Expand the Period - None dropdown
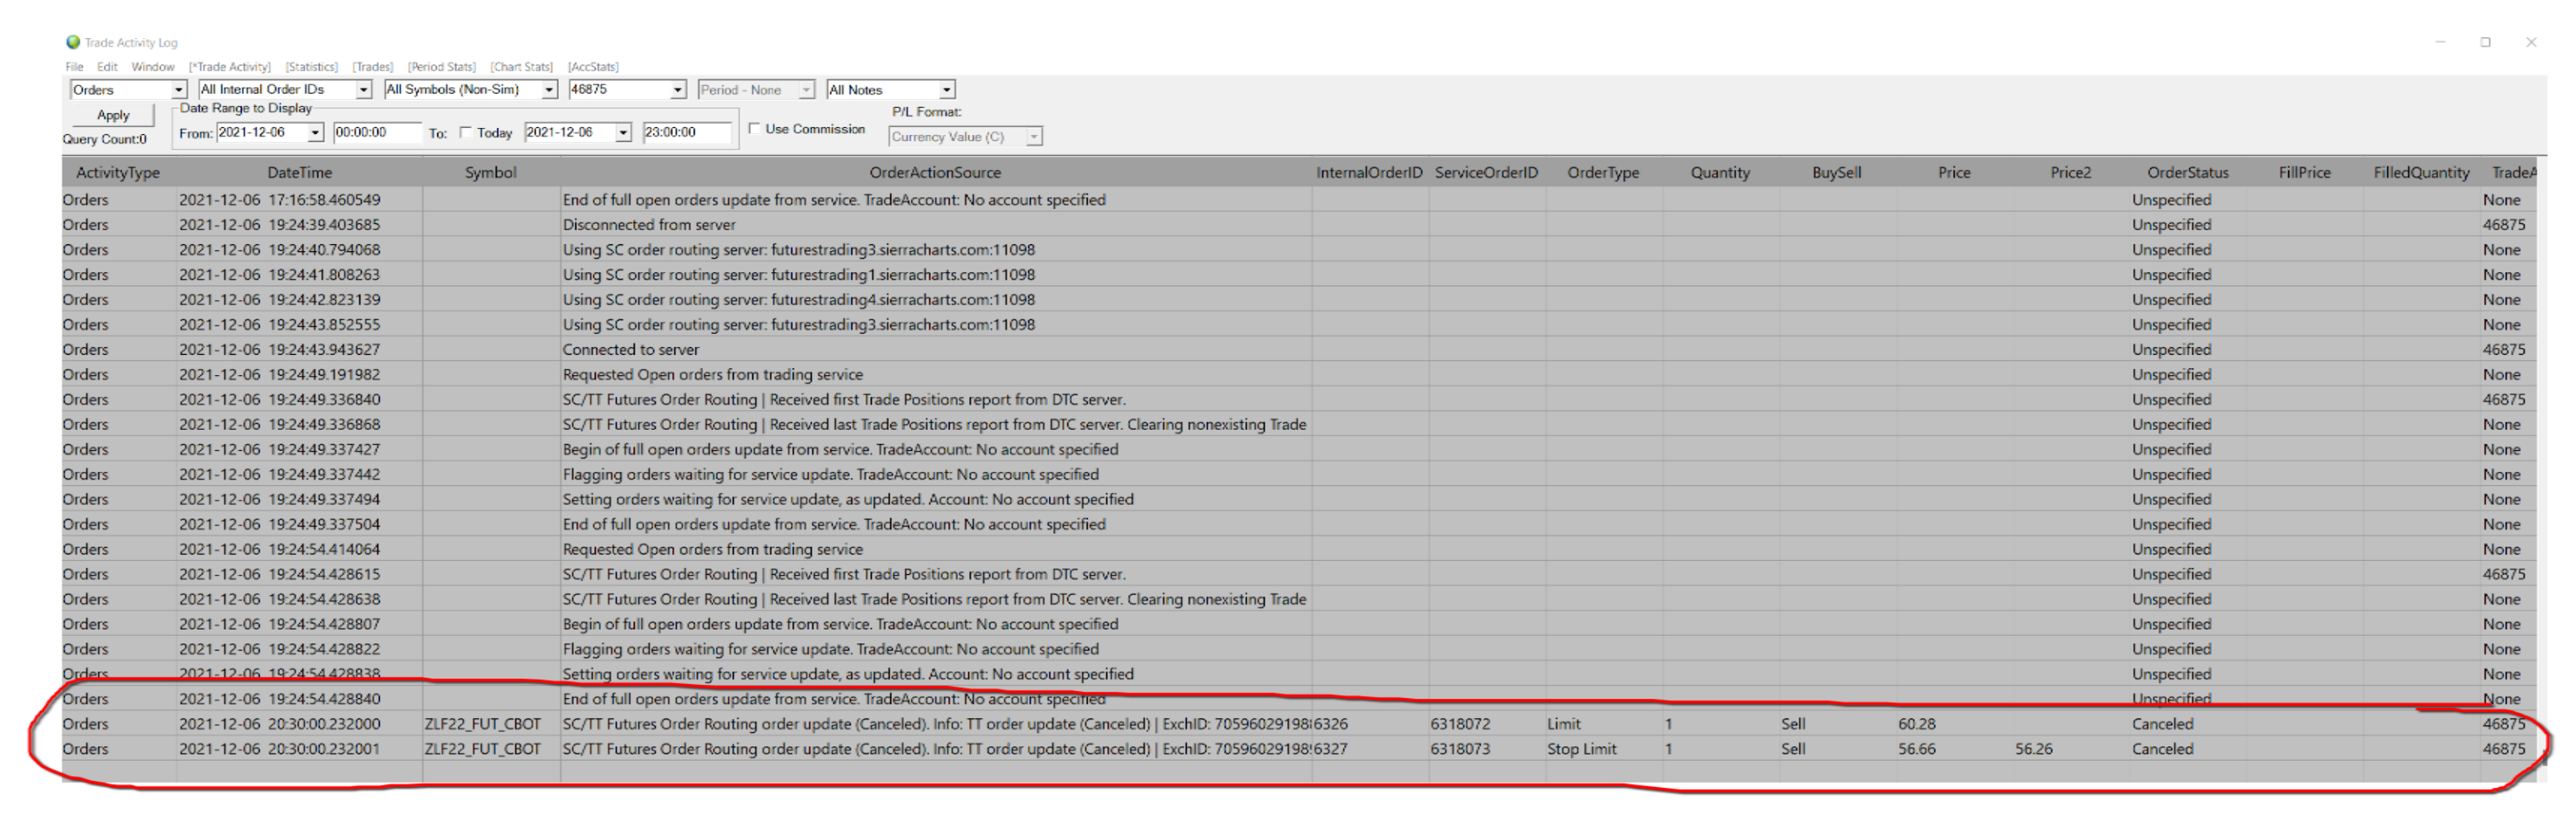Image resolution: width=2576 pixels, height=819 pixels. pos(807,90)
